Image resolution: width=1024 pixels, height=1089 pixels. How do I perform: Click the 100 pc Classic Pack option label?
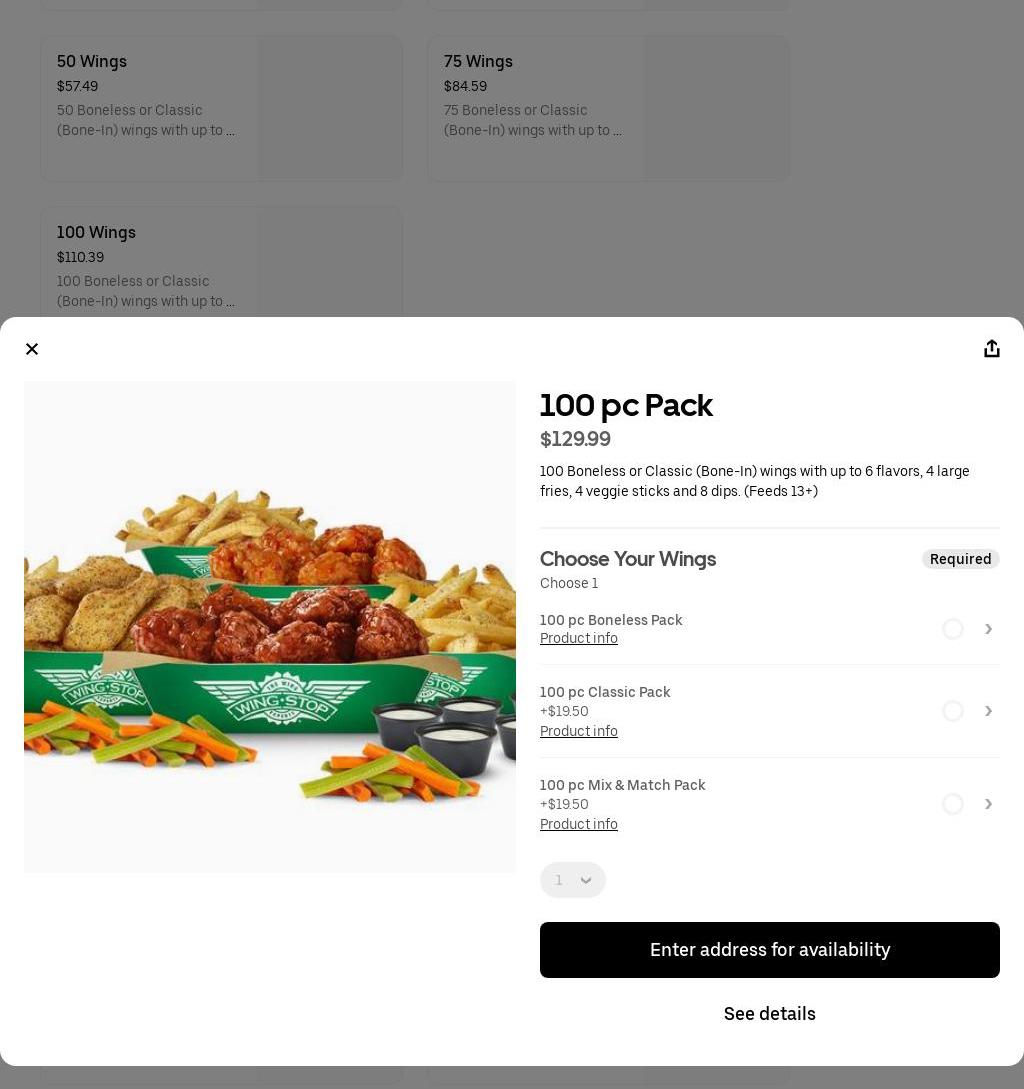click(605, 692)
